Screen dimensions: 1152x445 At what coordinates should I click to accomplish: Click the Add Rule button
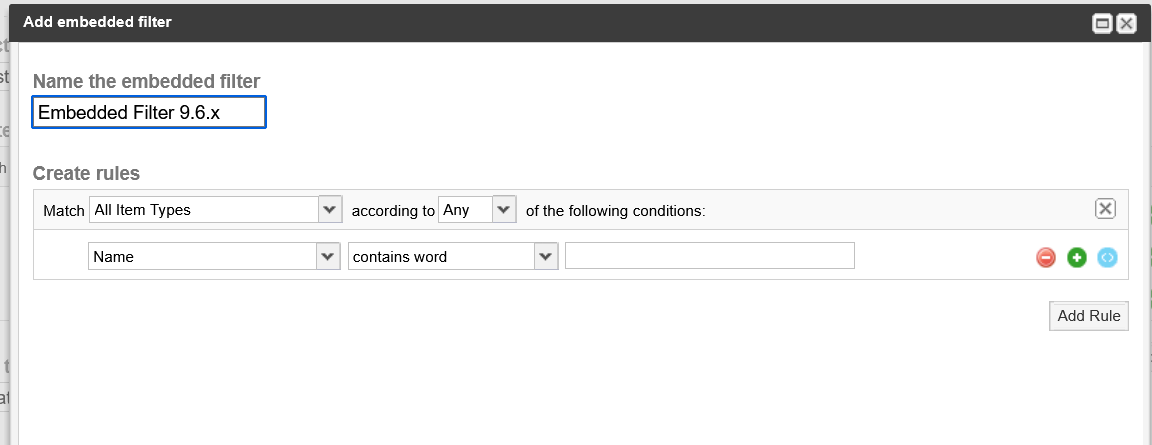(x=1088, y=316)
